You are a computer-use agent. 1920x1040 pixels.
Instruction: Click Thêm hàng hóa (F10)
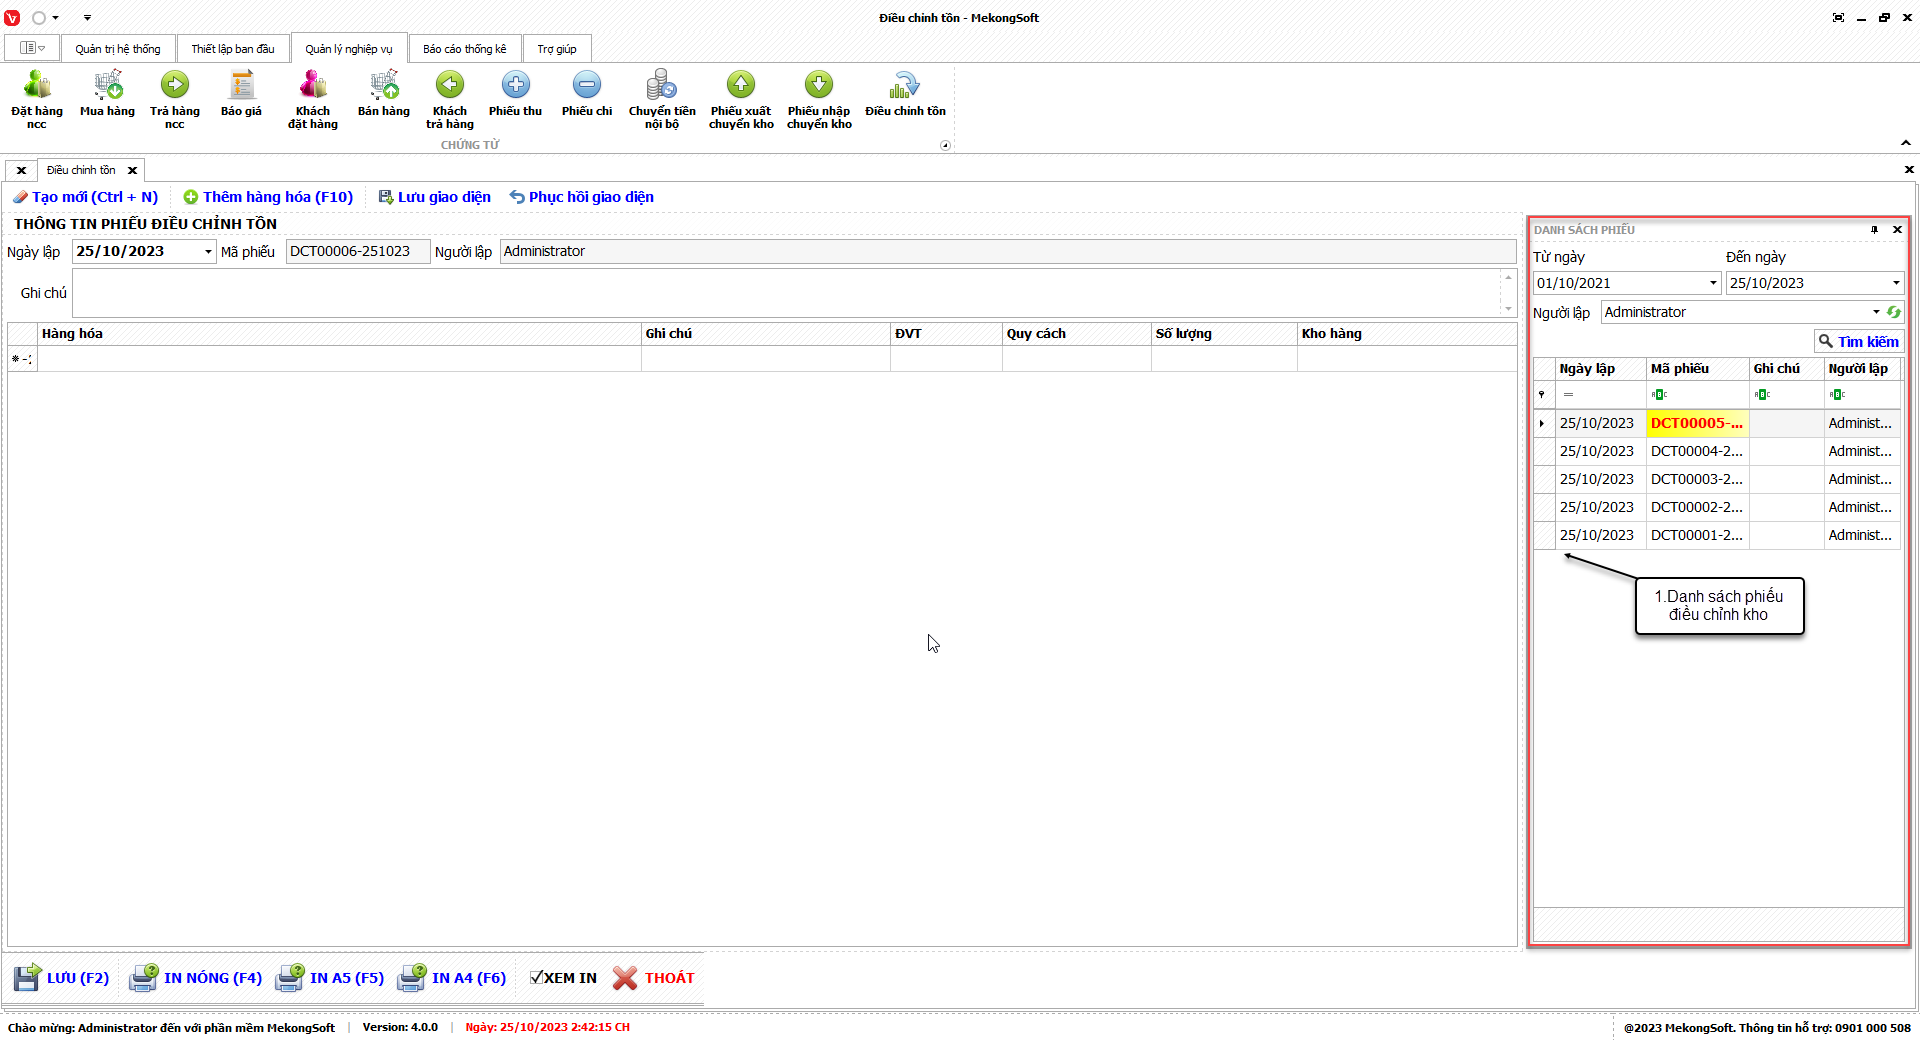pos(268,197)
